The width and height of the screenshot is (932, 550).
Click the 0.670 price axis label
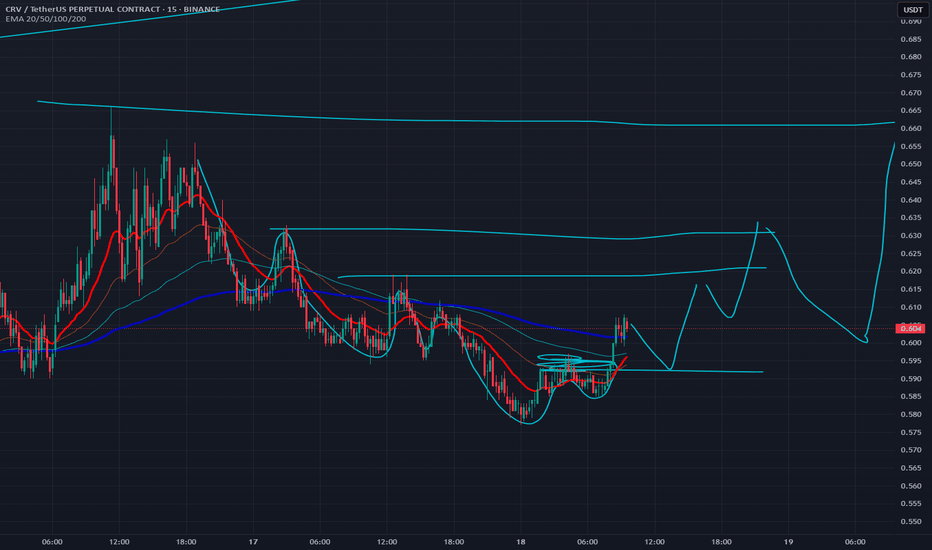click(x=911, y=93)
